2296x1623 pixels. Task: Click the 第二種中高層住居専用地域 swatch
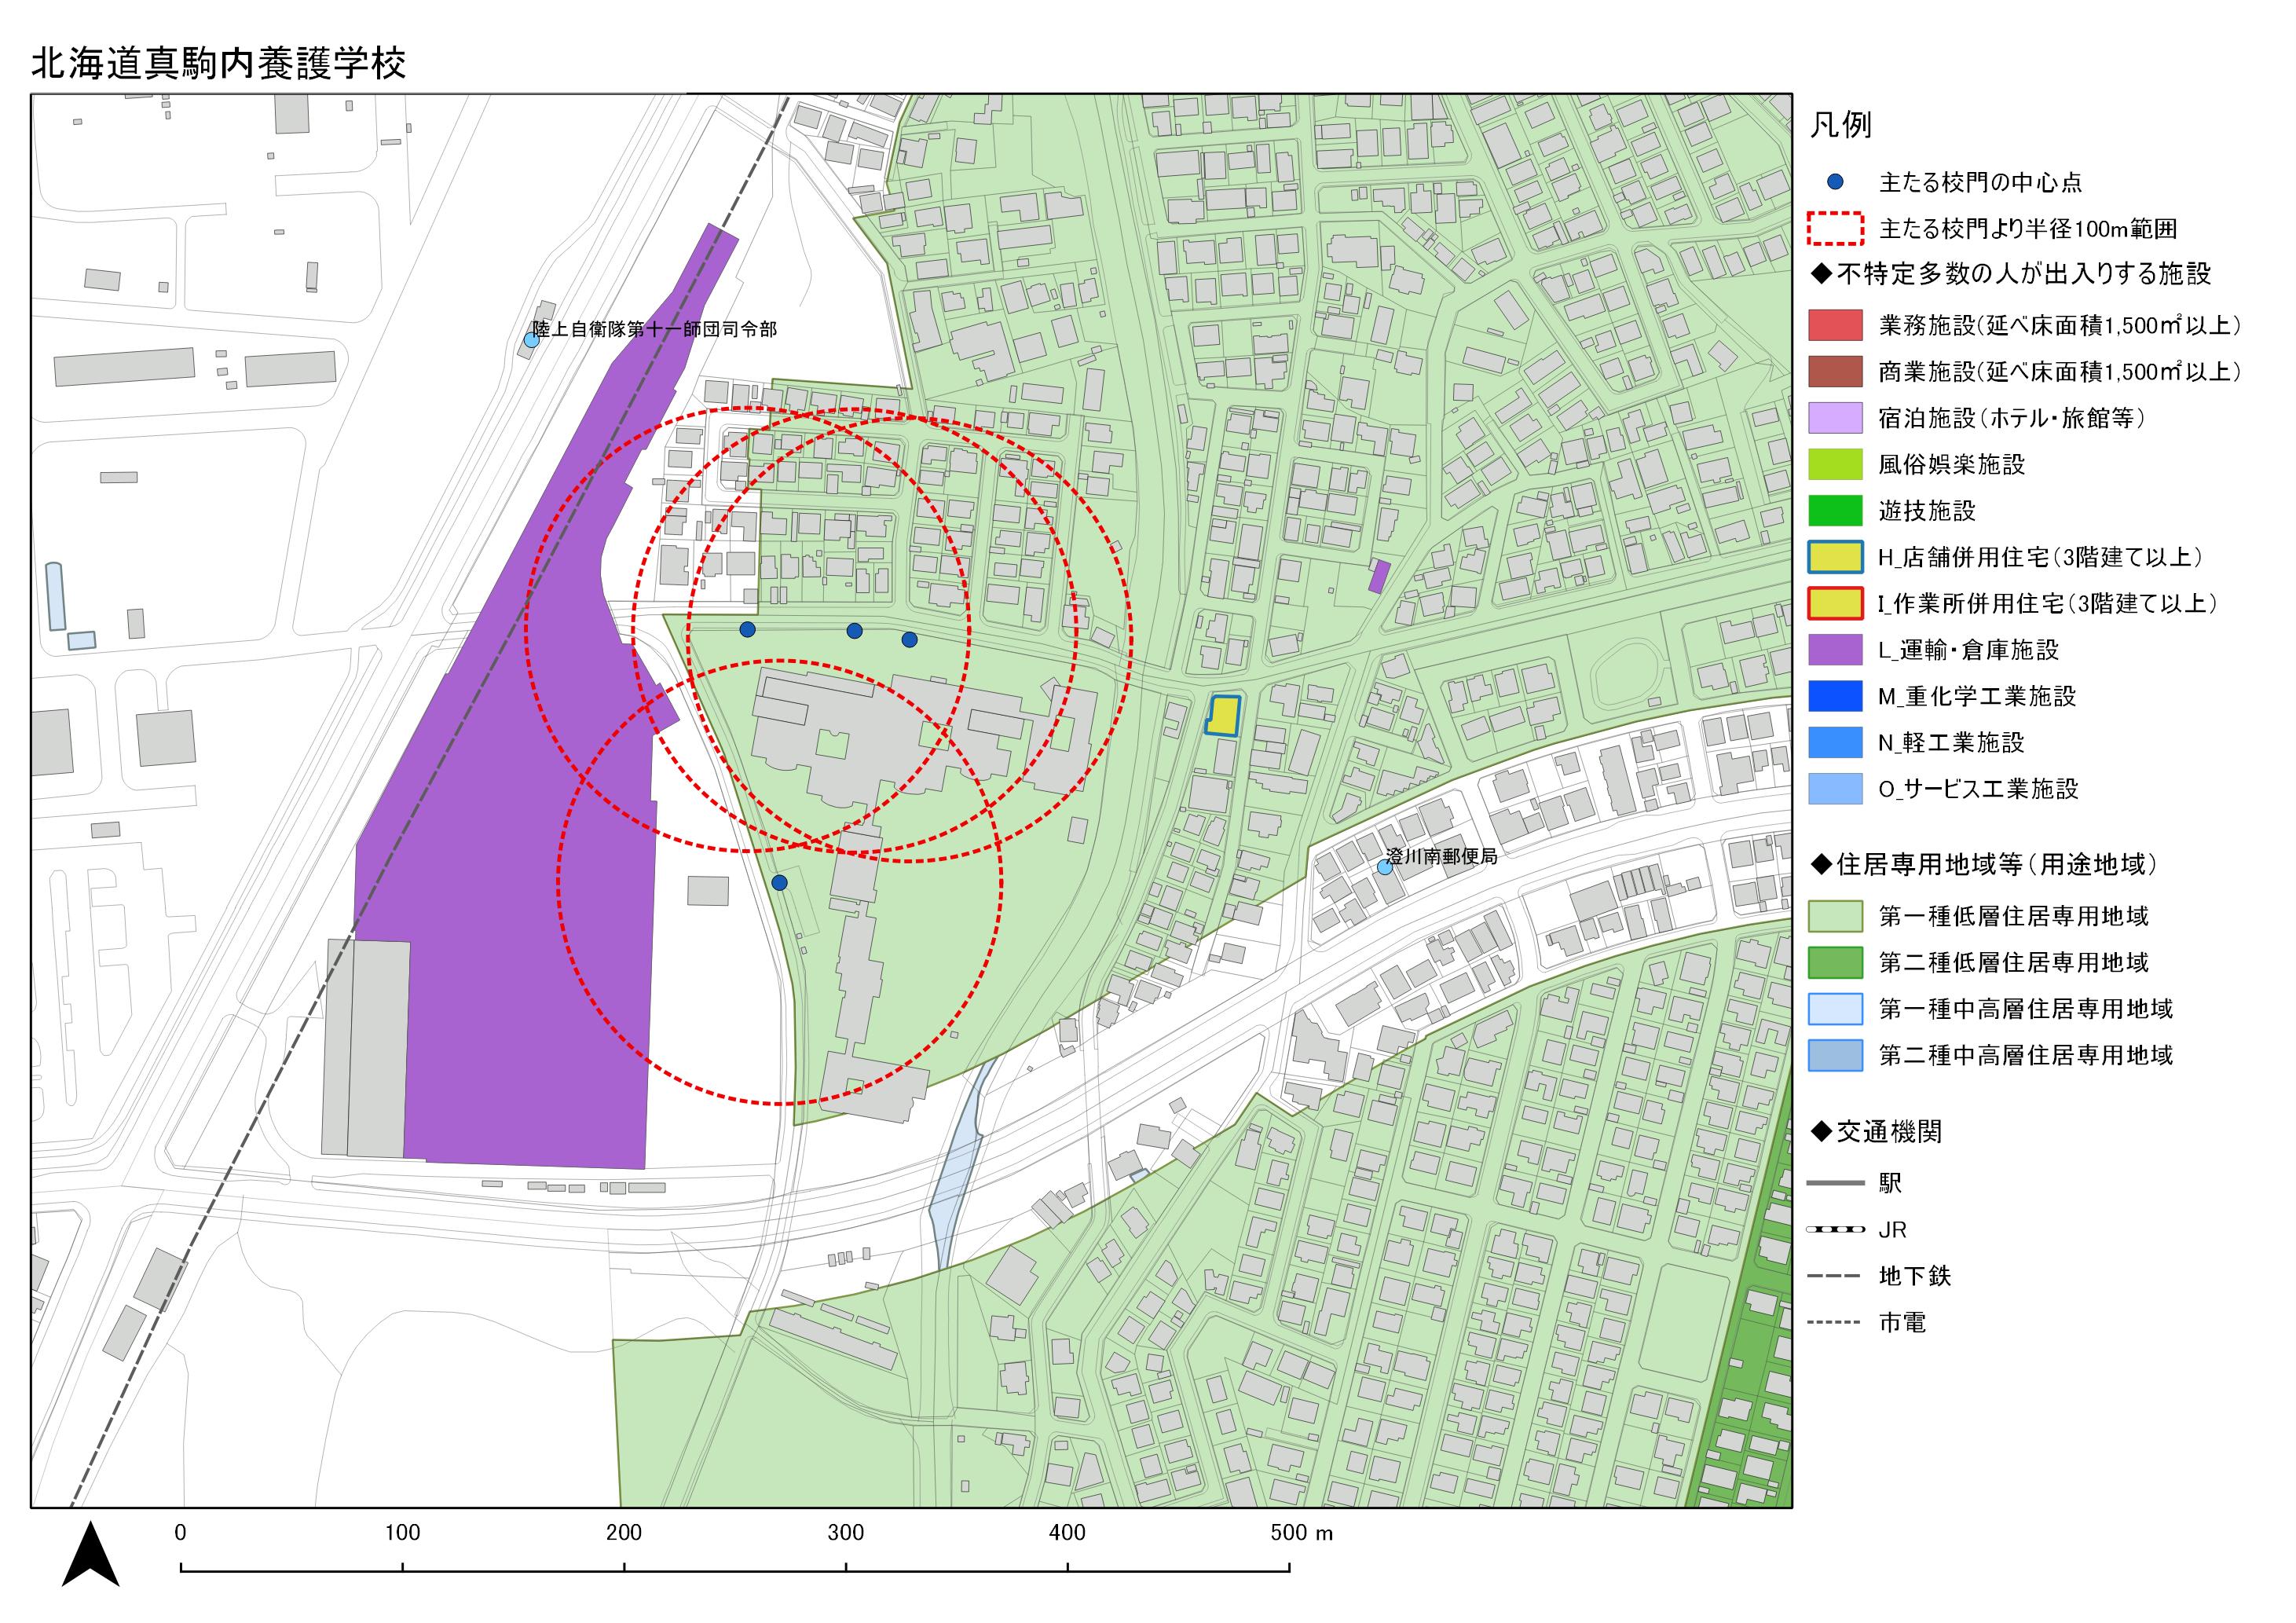pos(1835,1056)
